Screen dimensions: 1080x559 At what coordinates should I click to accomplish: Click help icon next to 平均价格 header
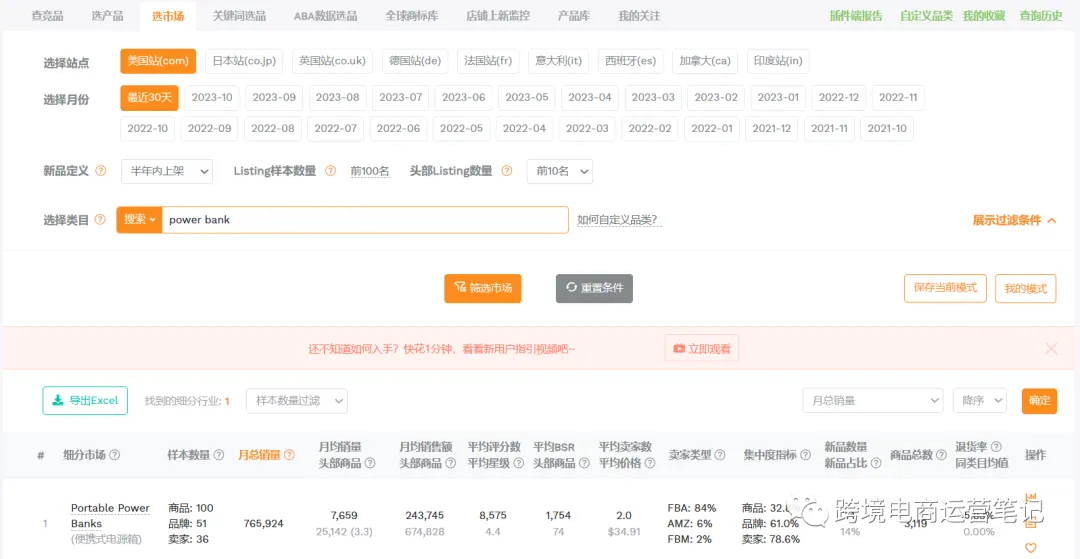point(651,463)
